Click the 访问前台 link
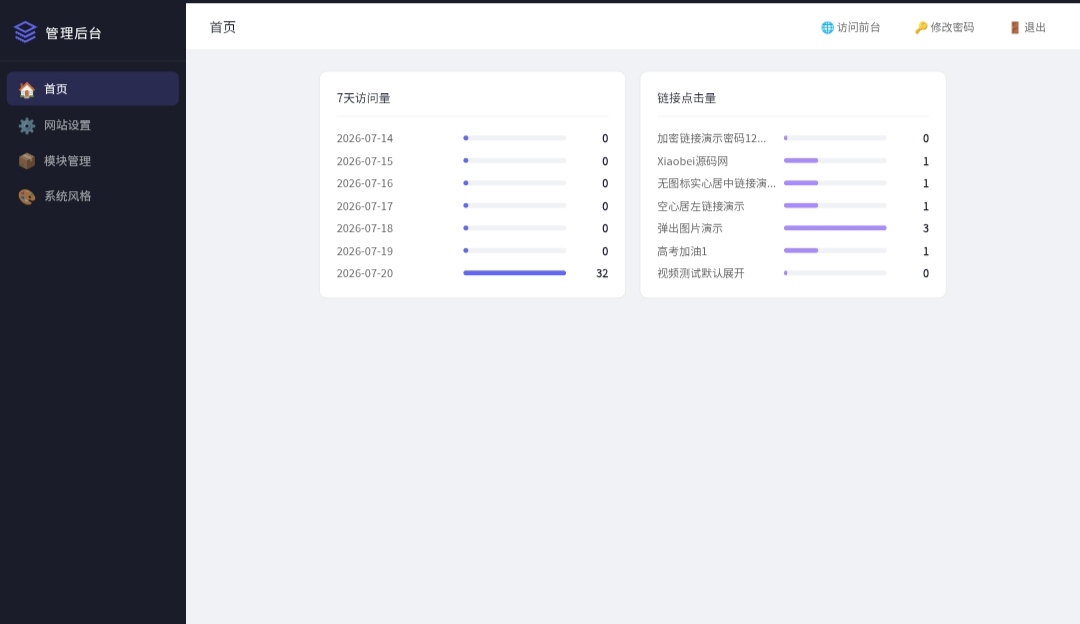Image resolution: width=1080 pixels, height=624 pixels. point(851,28)
